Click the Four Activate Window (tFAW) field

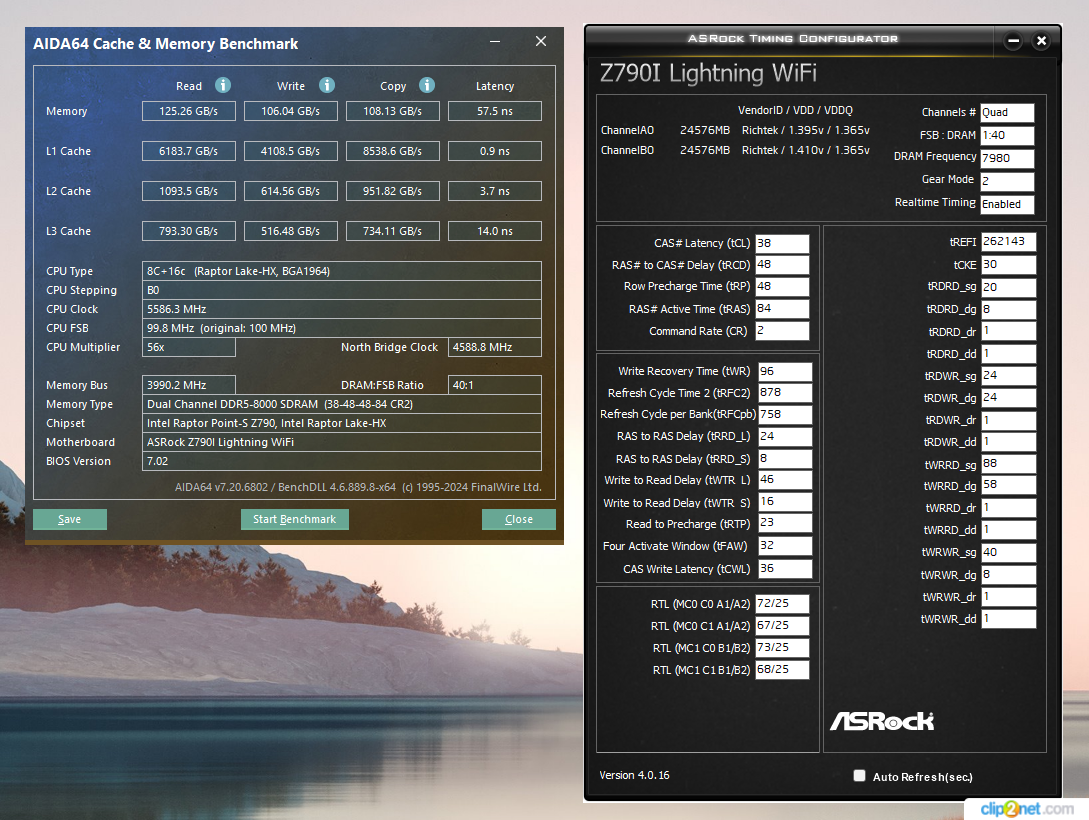coord(785,546)
